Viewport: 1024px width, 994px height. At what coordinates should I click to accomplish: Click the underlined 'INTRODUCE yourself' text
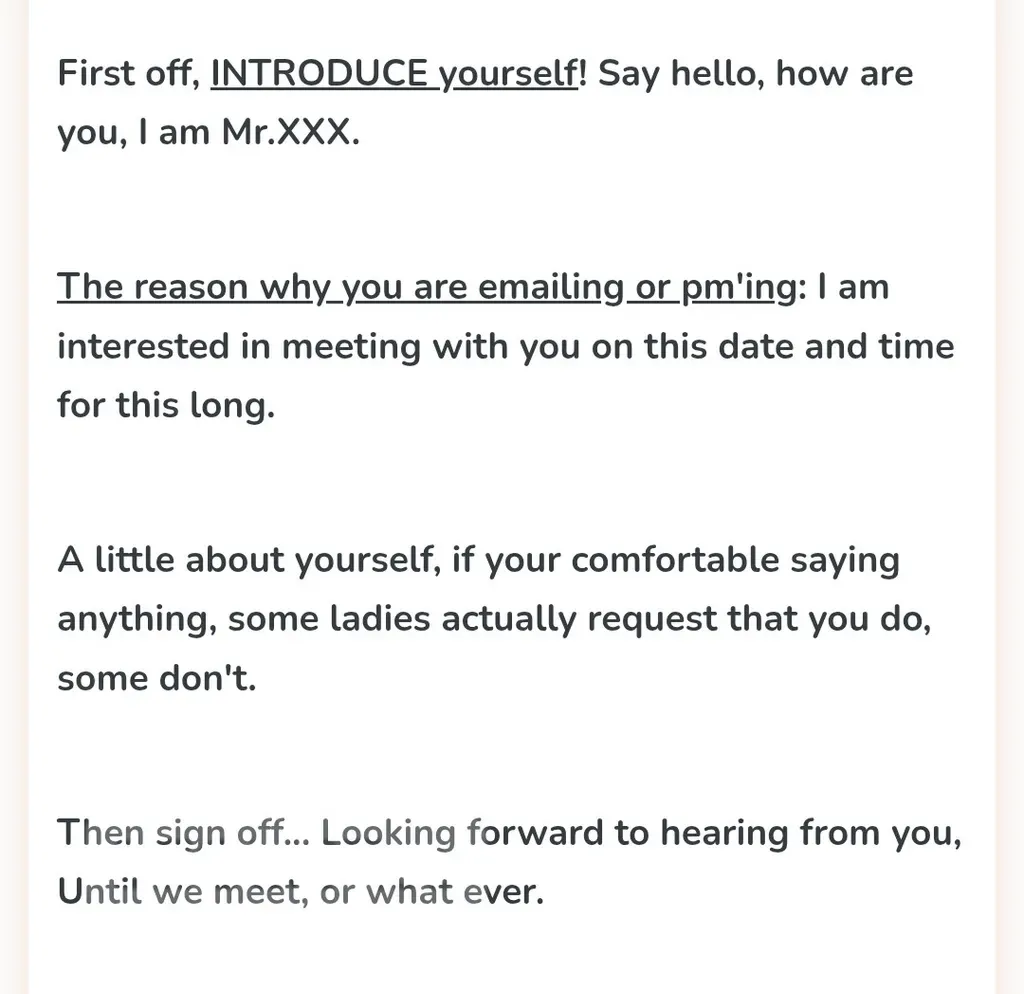click(394, 74)
